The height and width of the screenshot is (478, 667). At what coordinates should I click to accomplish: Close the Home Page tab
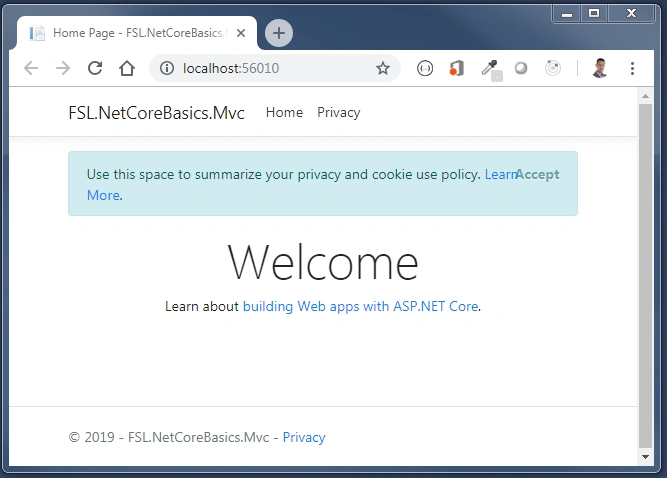click(x=241, y=33)
